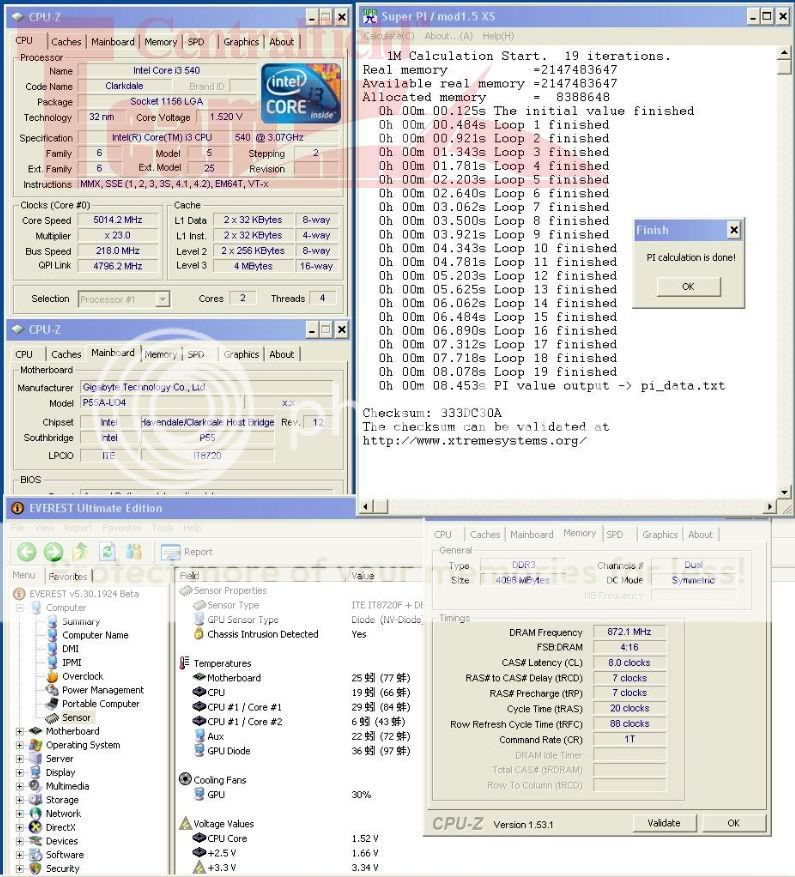The width and height of the screenshot is (795, 877).
Task: Open the Report toolbar button in EVEREST
Action: pyautogui.click(x=186, y=552)
